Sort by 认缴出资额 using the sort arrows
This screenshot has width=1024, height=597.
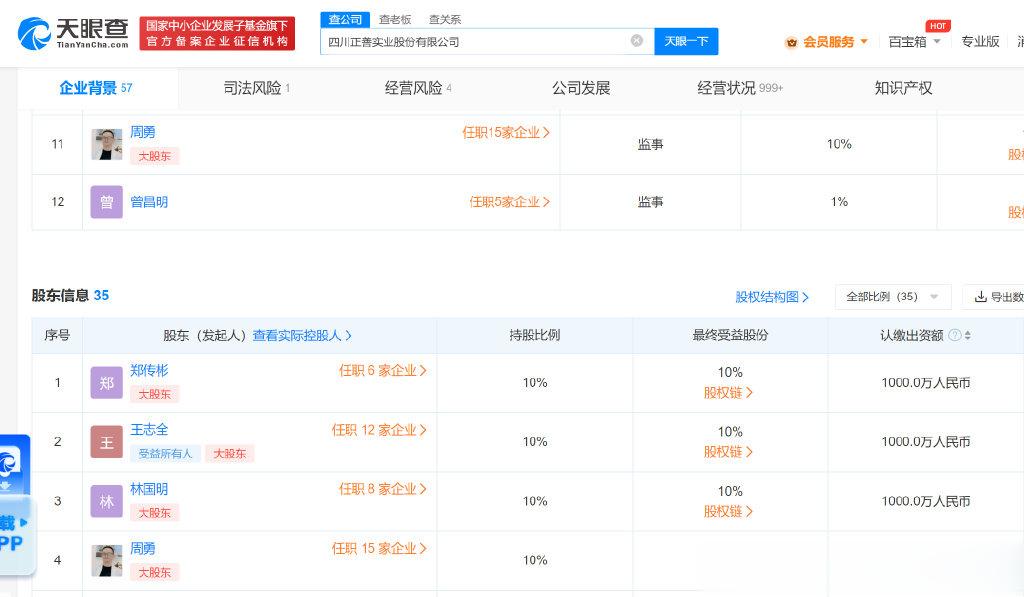[x=968, y=335]
